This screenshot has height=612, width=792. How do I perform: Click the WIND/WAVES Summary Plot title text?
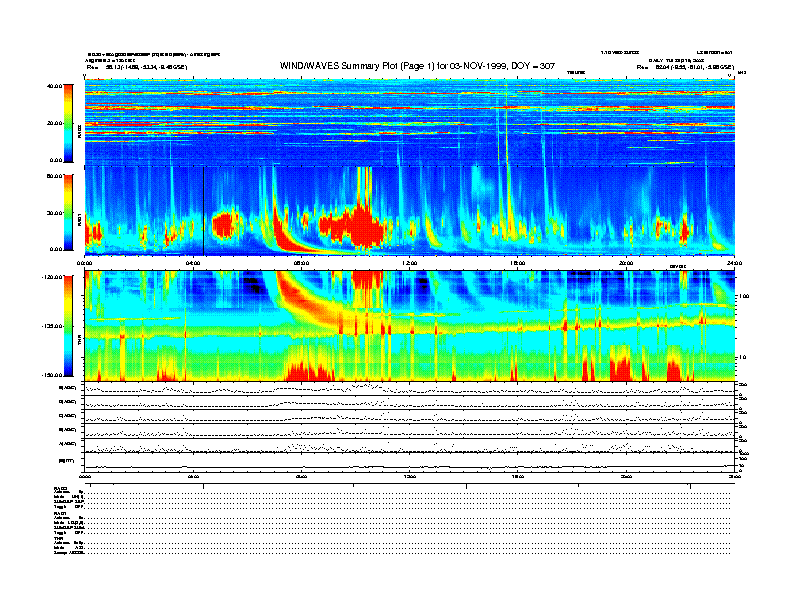417,66
